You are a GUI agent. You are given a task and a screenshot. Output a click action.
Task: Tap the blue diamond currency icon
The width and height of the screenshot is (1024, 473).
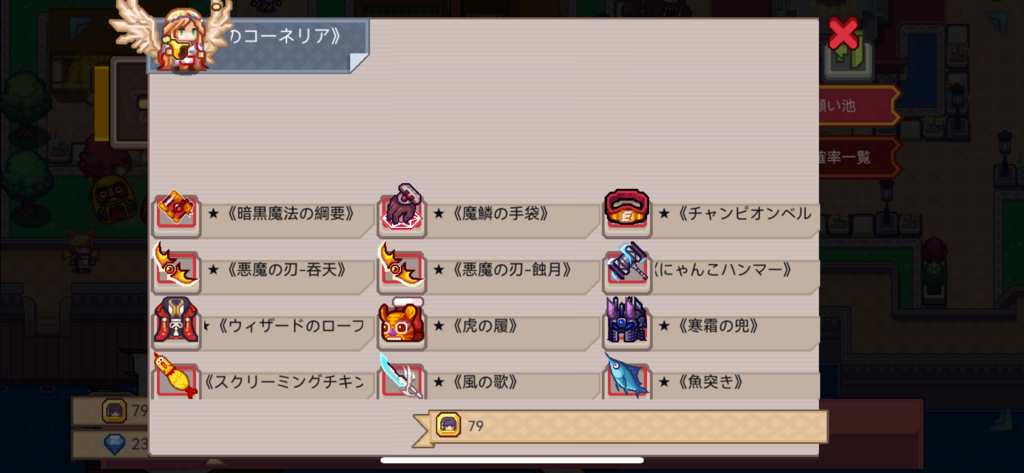(x=116, y=444)
